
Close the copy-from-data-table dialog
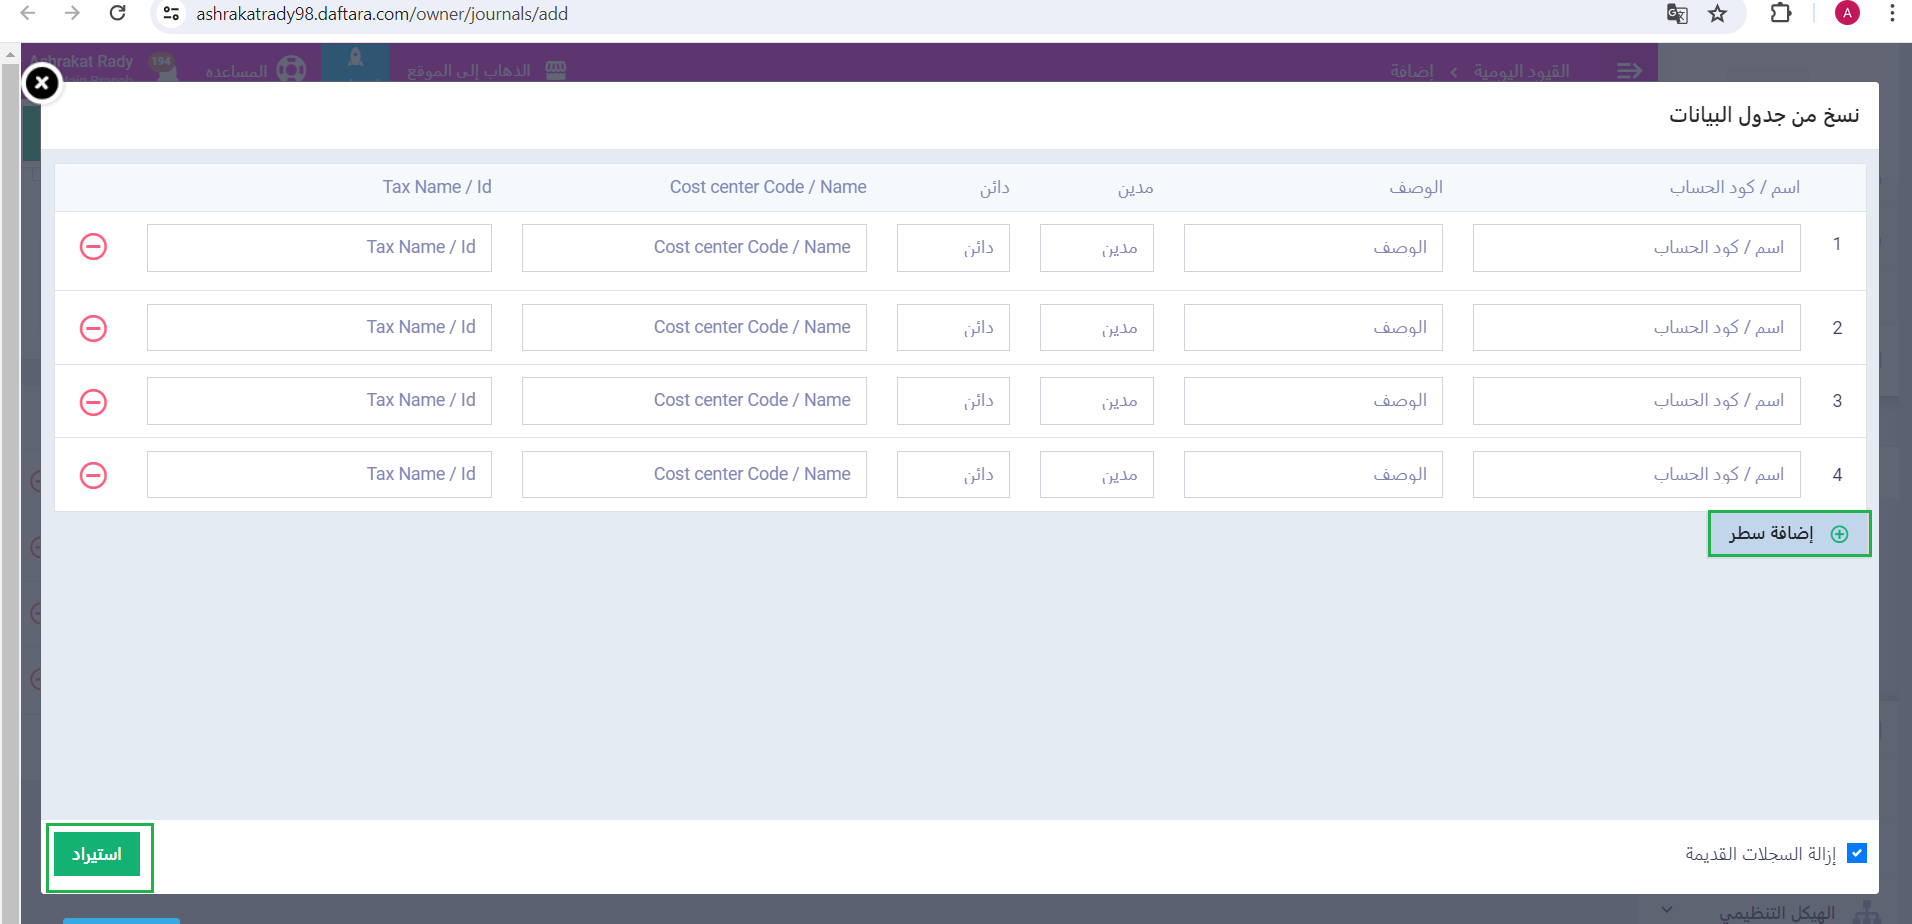pos(42,84)
